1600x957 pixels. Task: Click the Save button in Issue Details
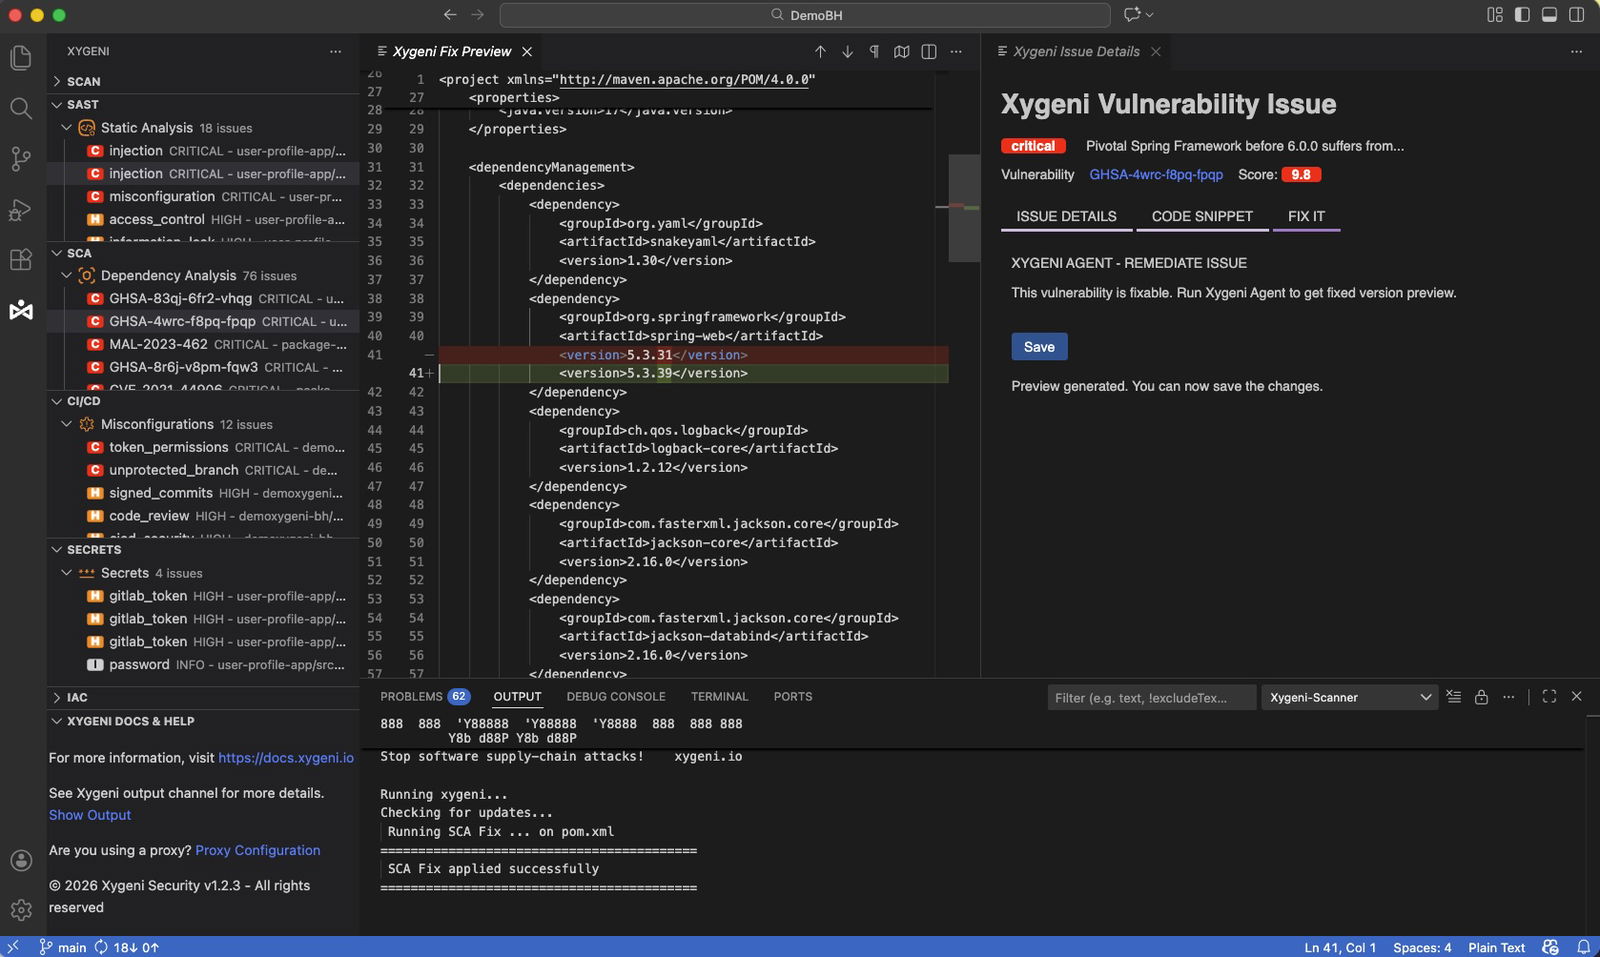click(x=1039, y=347)
